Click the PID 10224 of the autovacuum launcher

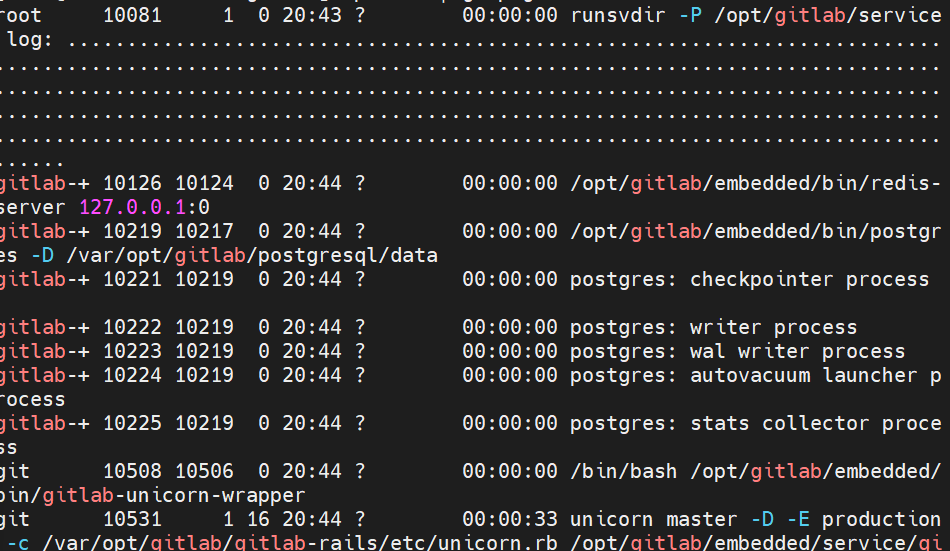132,375
